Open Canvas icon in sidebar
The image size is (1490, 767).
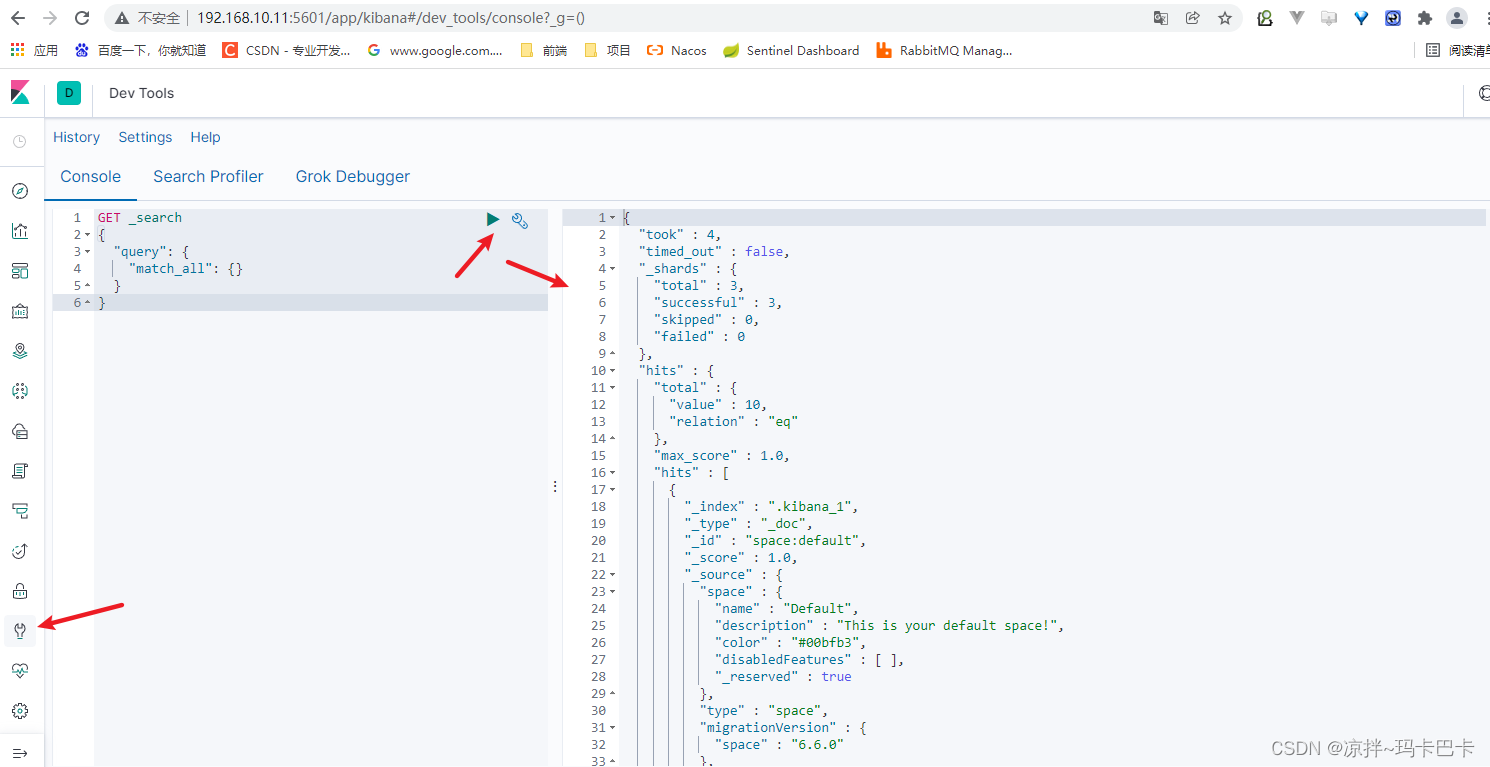[x=20, y=311]
